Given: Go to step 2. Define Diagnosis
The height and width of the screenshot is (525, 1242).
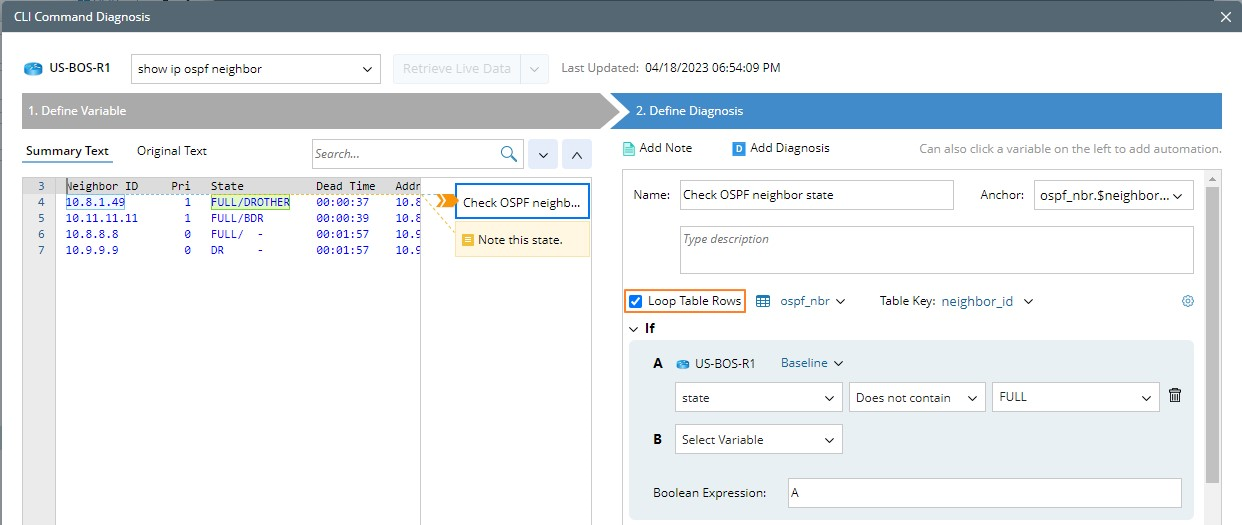Looking at the screenshot, I should (917, 111).
